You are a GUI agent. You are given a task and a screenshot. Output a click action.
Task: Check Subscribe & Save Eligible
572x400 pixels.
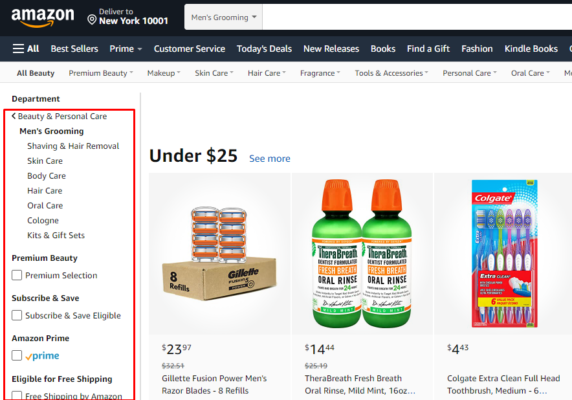click(17, 315)
